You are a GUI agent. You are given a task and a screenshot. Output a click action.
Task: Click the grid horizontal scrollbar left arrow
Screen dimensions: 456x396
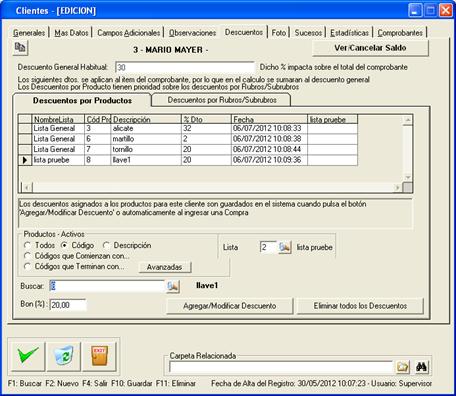[x=27, y=188]
